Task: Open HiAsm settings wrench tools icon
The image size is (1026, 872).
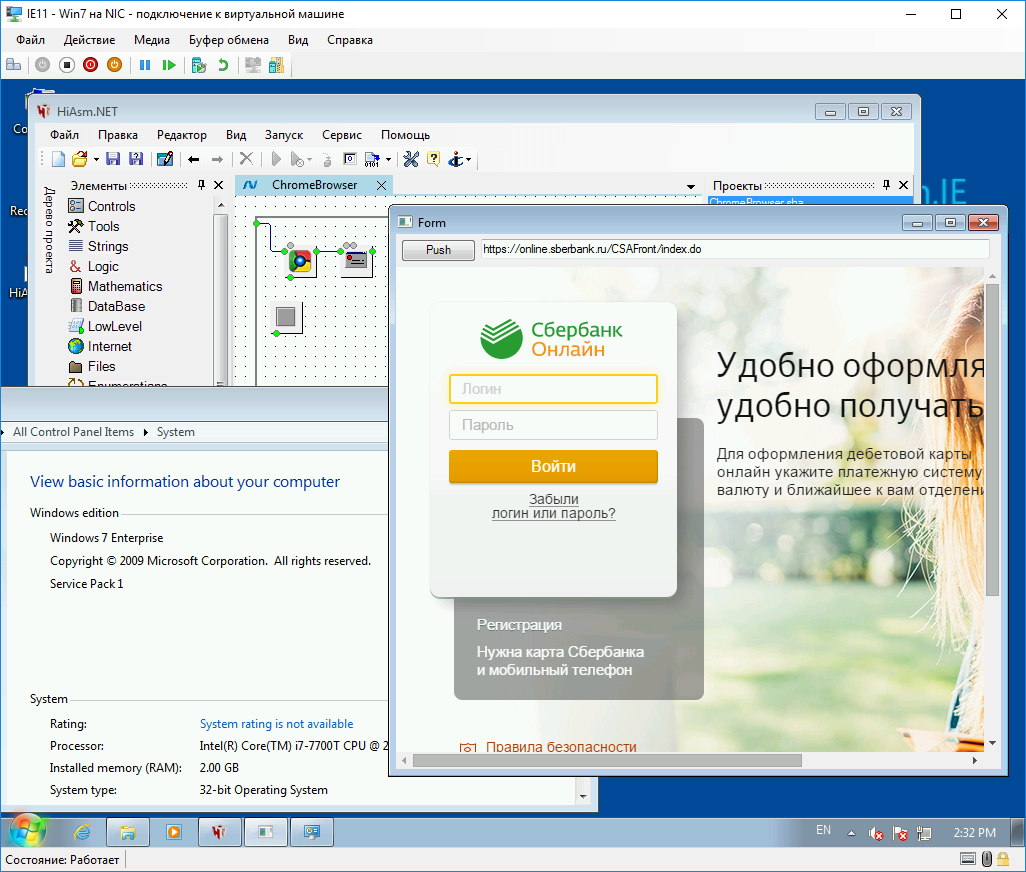Action: [410, 159]
